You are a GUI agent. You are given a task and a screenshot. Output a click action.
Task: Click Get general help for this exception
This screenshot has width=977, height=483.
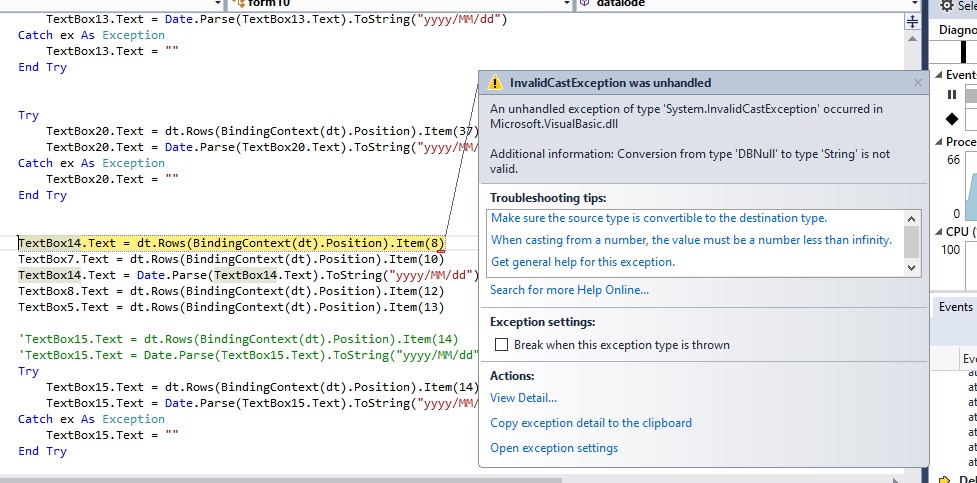tap(582, 262)
